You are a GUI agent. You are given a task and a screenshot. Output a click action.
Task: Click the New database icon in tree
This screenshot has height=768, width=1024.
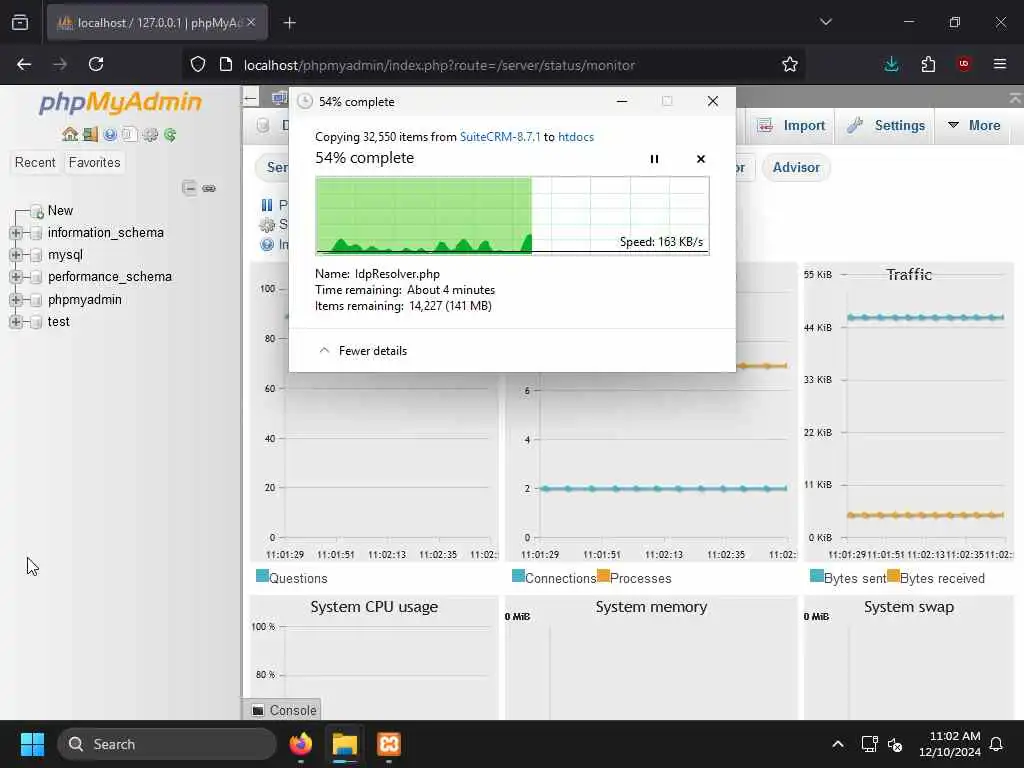[x=37, y=211]
